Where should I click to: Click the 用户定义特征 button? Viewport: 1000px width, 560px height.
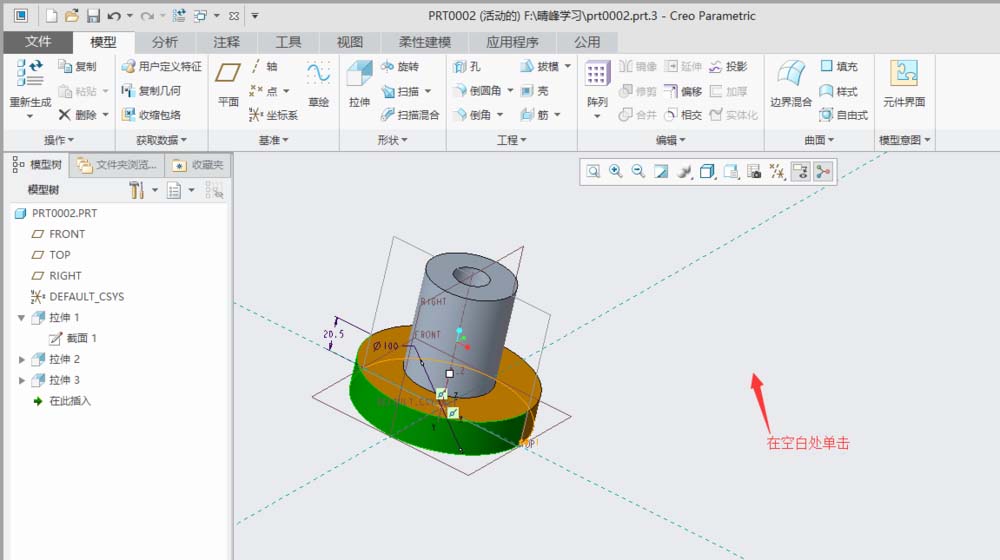(x=162, y=66)
